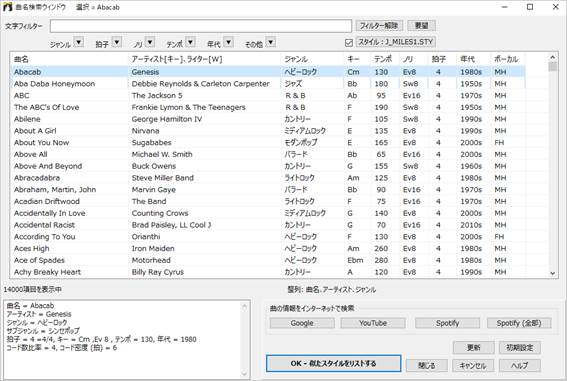
Task: Click the song list scroll down arrow
Action: tap(553, 274)
